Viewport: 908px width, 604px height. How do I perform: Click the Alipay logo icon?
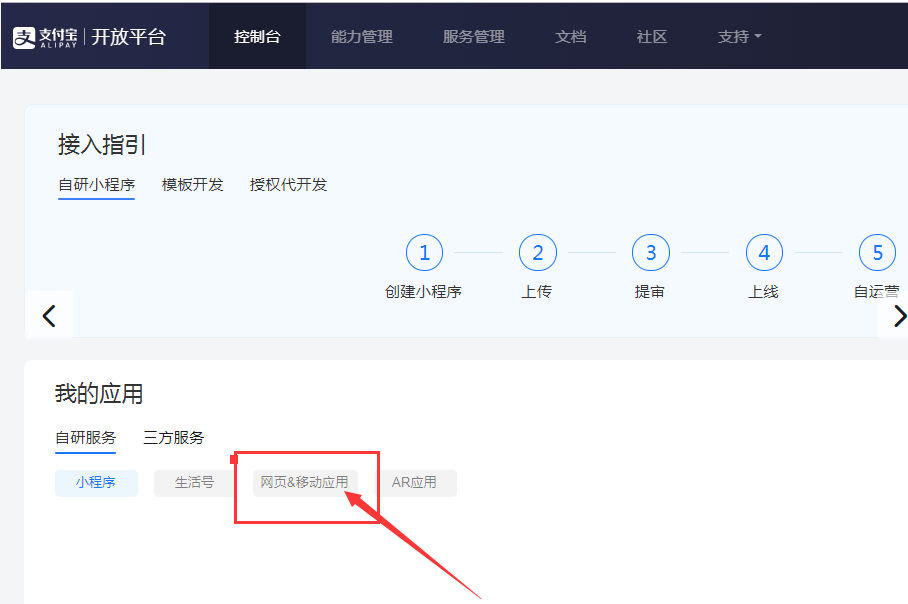24,37
